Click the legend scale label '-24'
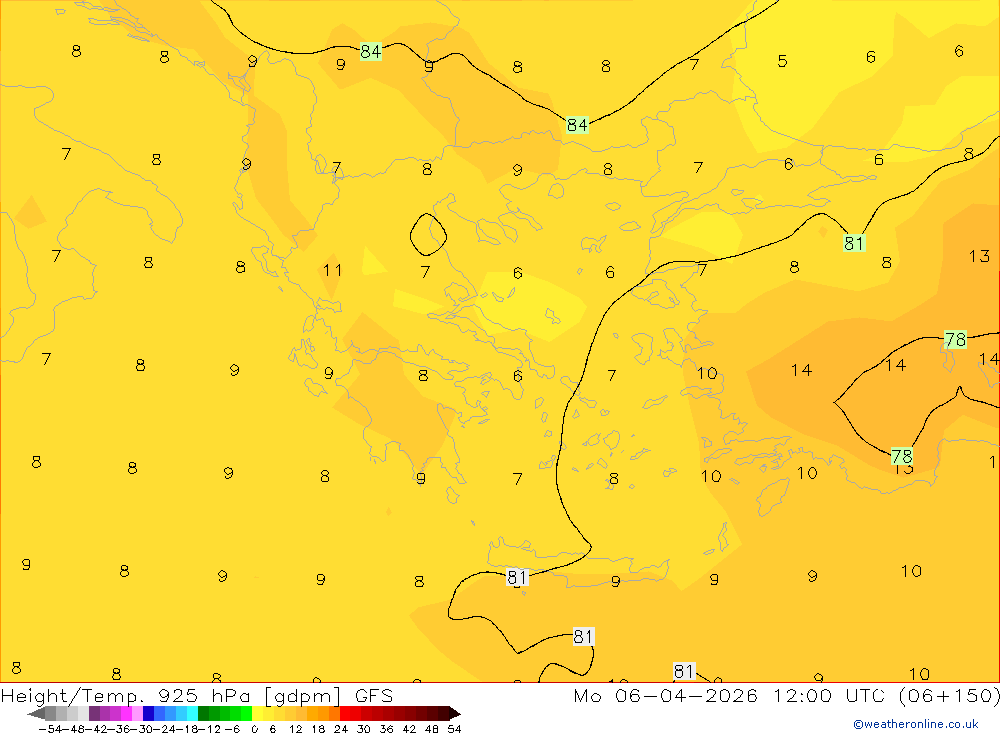 click(163, 729)
